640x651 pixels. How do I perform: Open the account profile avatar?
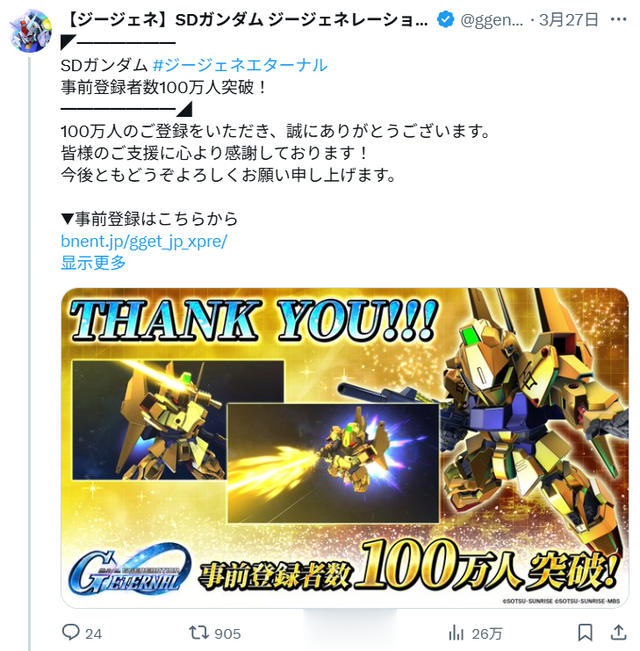pos(30,31)
